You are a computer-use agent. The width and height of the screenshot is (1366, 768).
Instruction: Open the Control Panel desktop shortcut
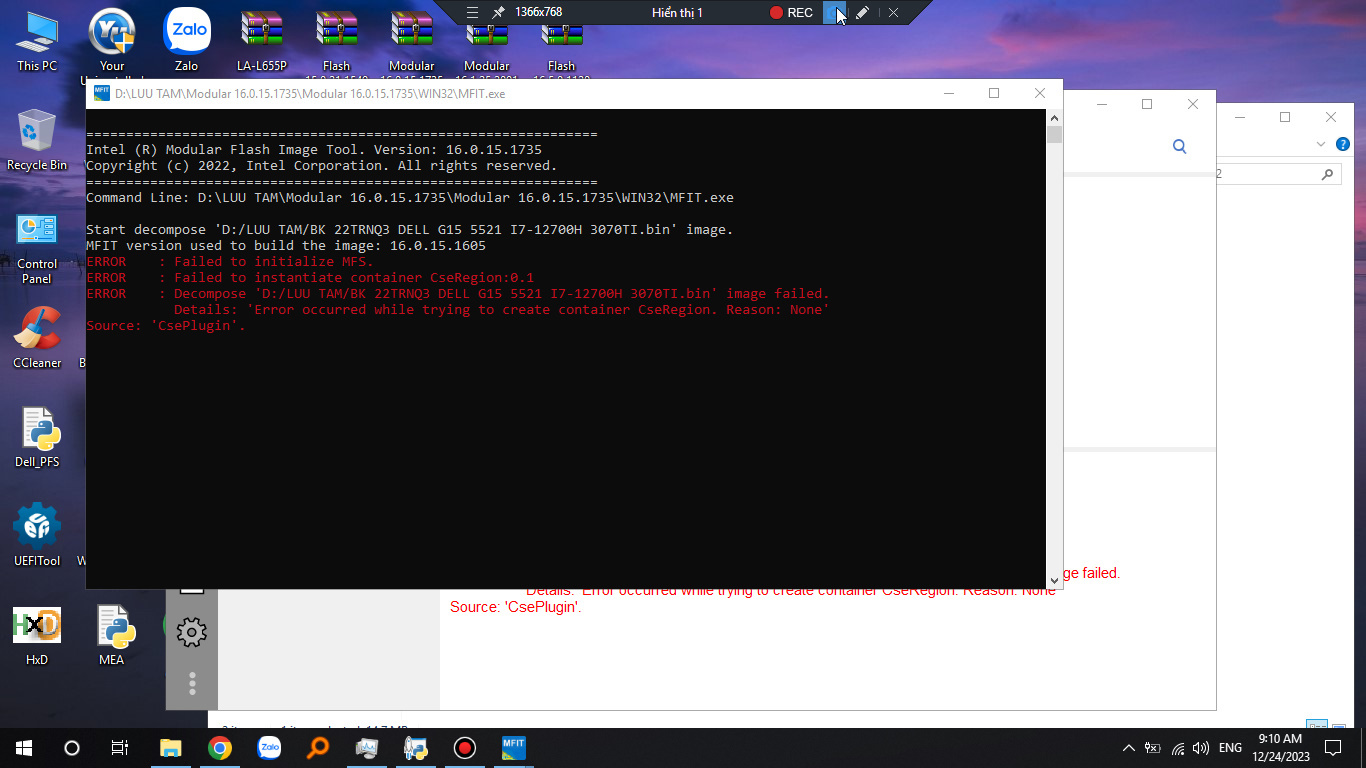(37, 247)
